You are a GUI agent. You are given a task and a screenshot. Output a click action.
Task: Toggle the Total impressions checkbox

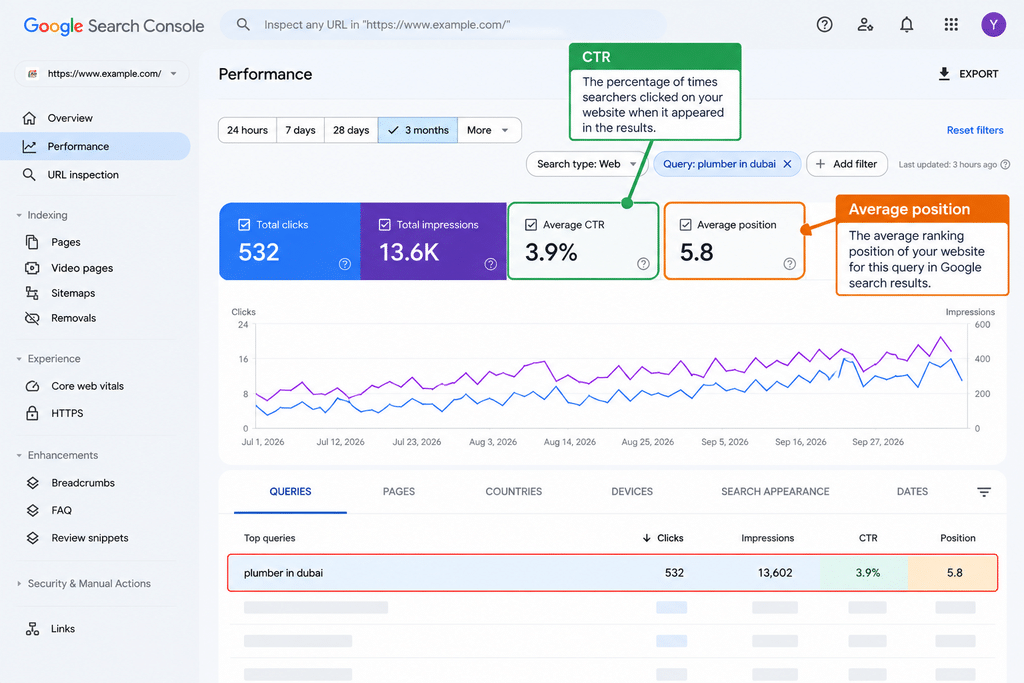[x=385, y=225]
